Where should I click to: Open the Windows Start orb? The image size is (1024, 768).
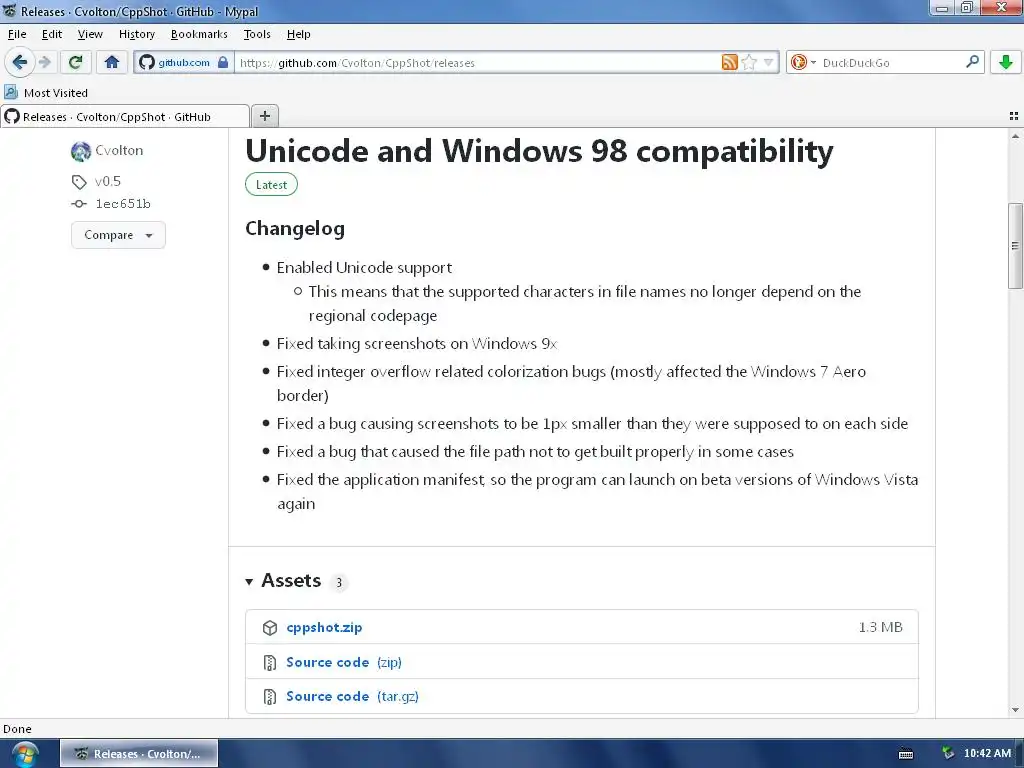pos(24,754)
